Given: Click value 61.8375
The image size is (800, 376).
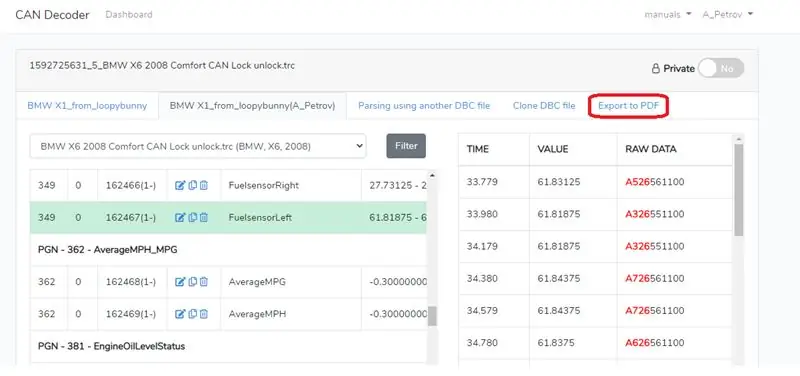Looking at the screenshot, I should coord(556,342).
